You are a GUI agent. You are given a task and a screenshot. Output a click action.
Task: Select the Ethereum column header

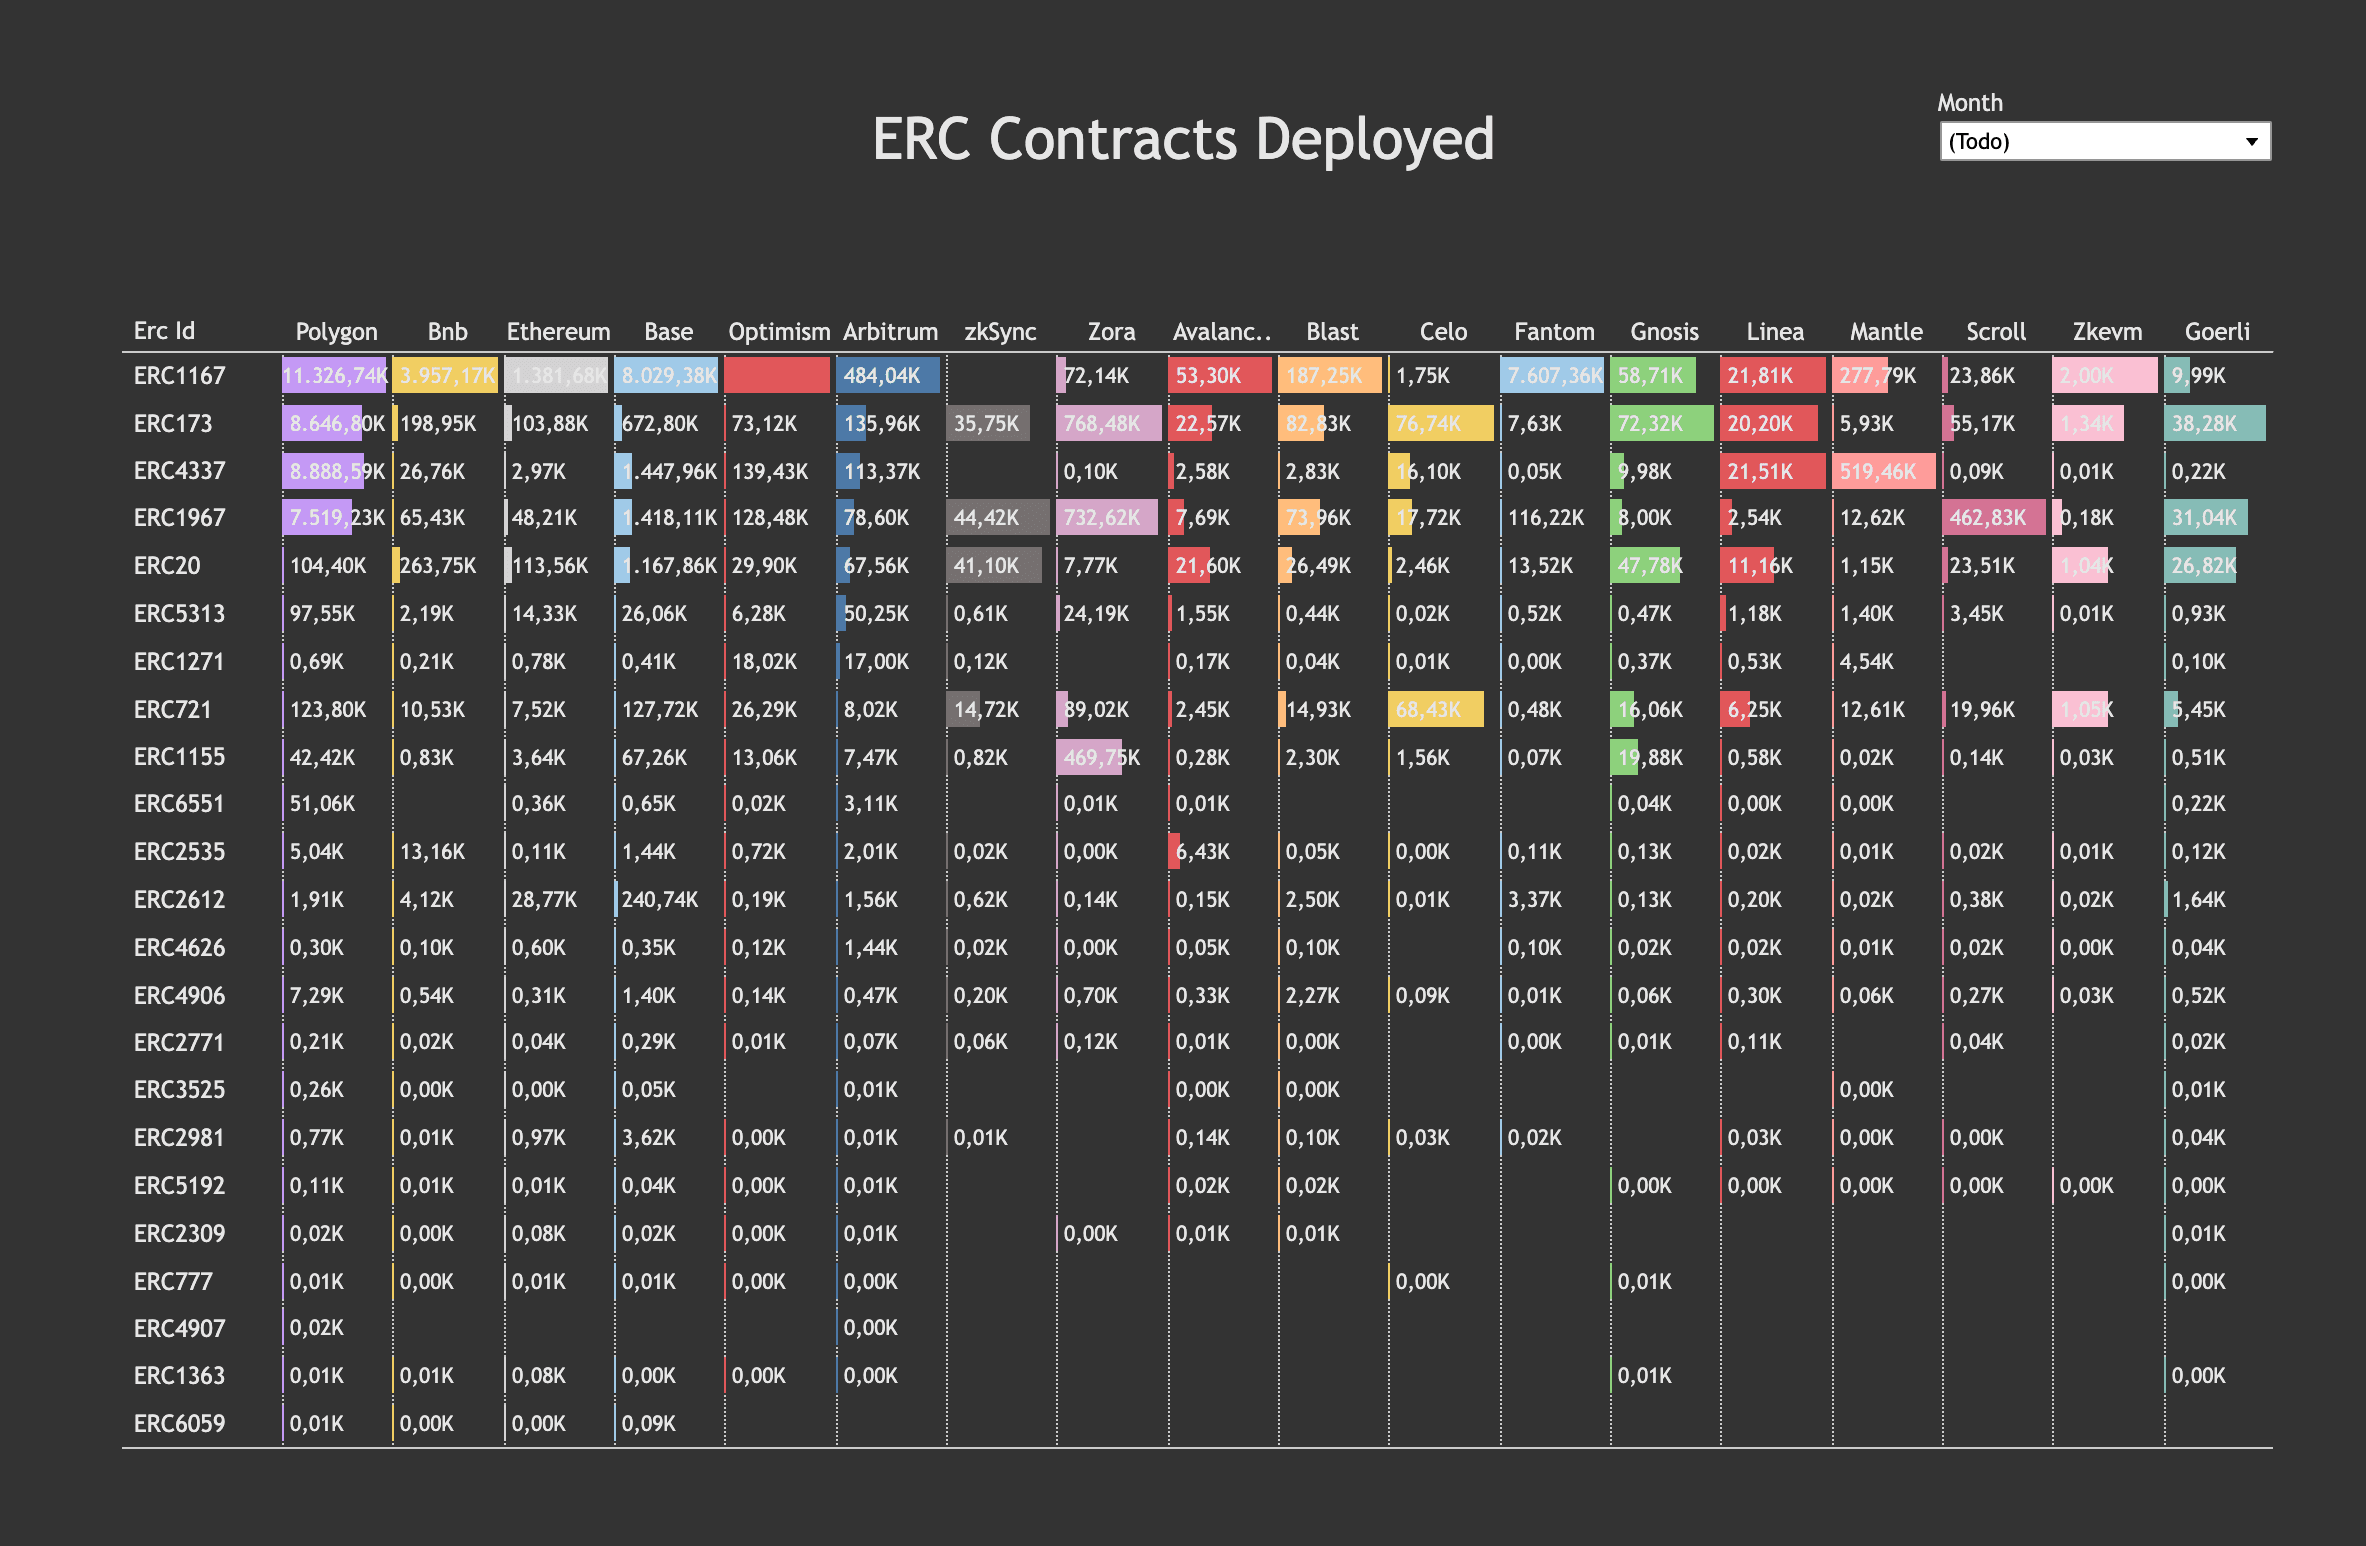(x=558, y=332)
